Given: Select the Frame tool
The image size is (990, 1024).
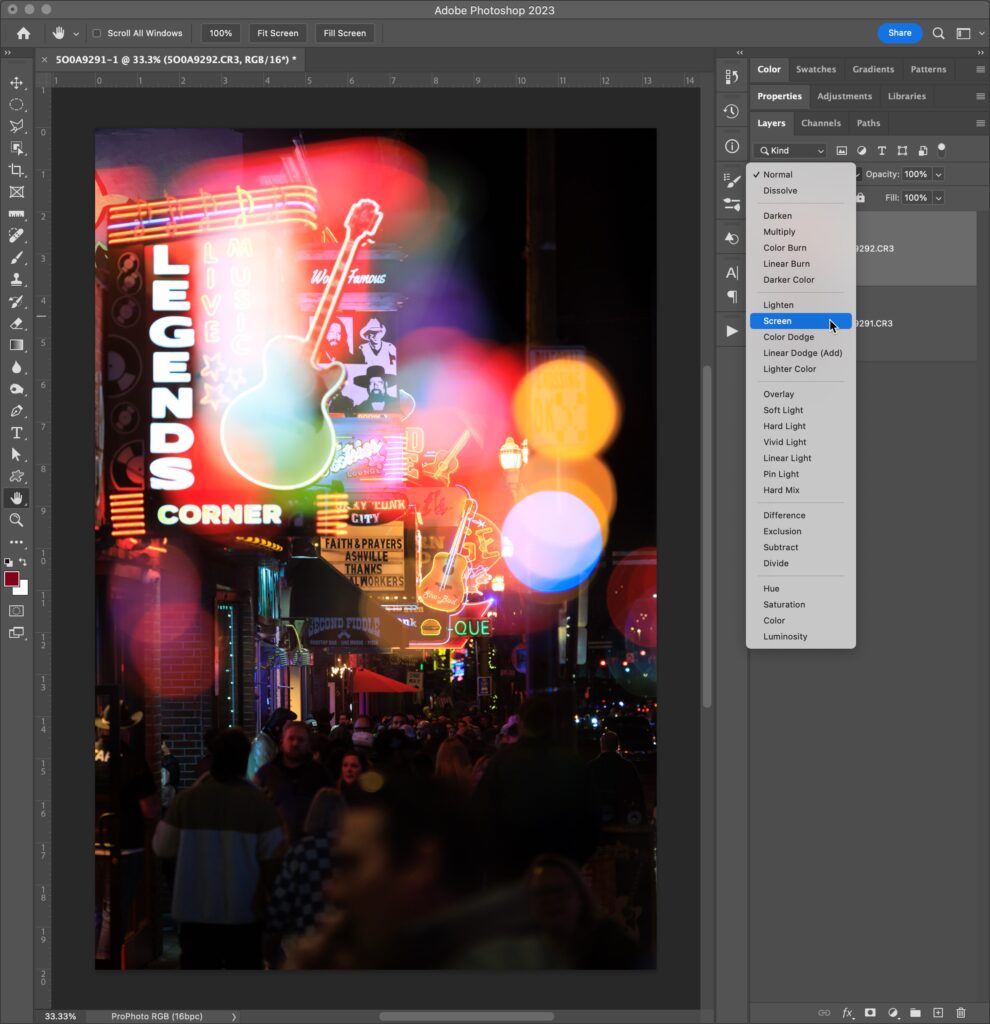Looking at the screenshot, I should [16, 192].
